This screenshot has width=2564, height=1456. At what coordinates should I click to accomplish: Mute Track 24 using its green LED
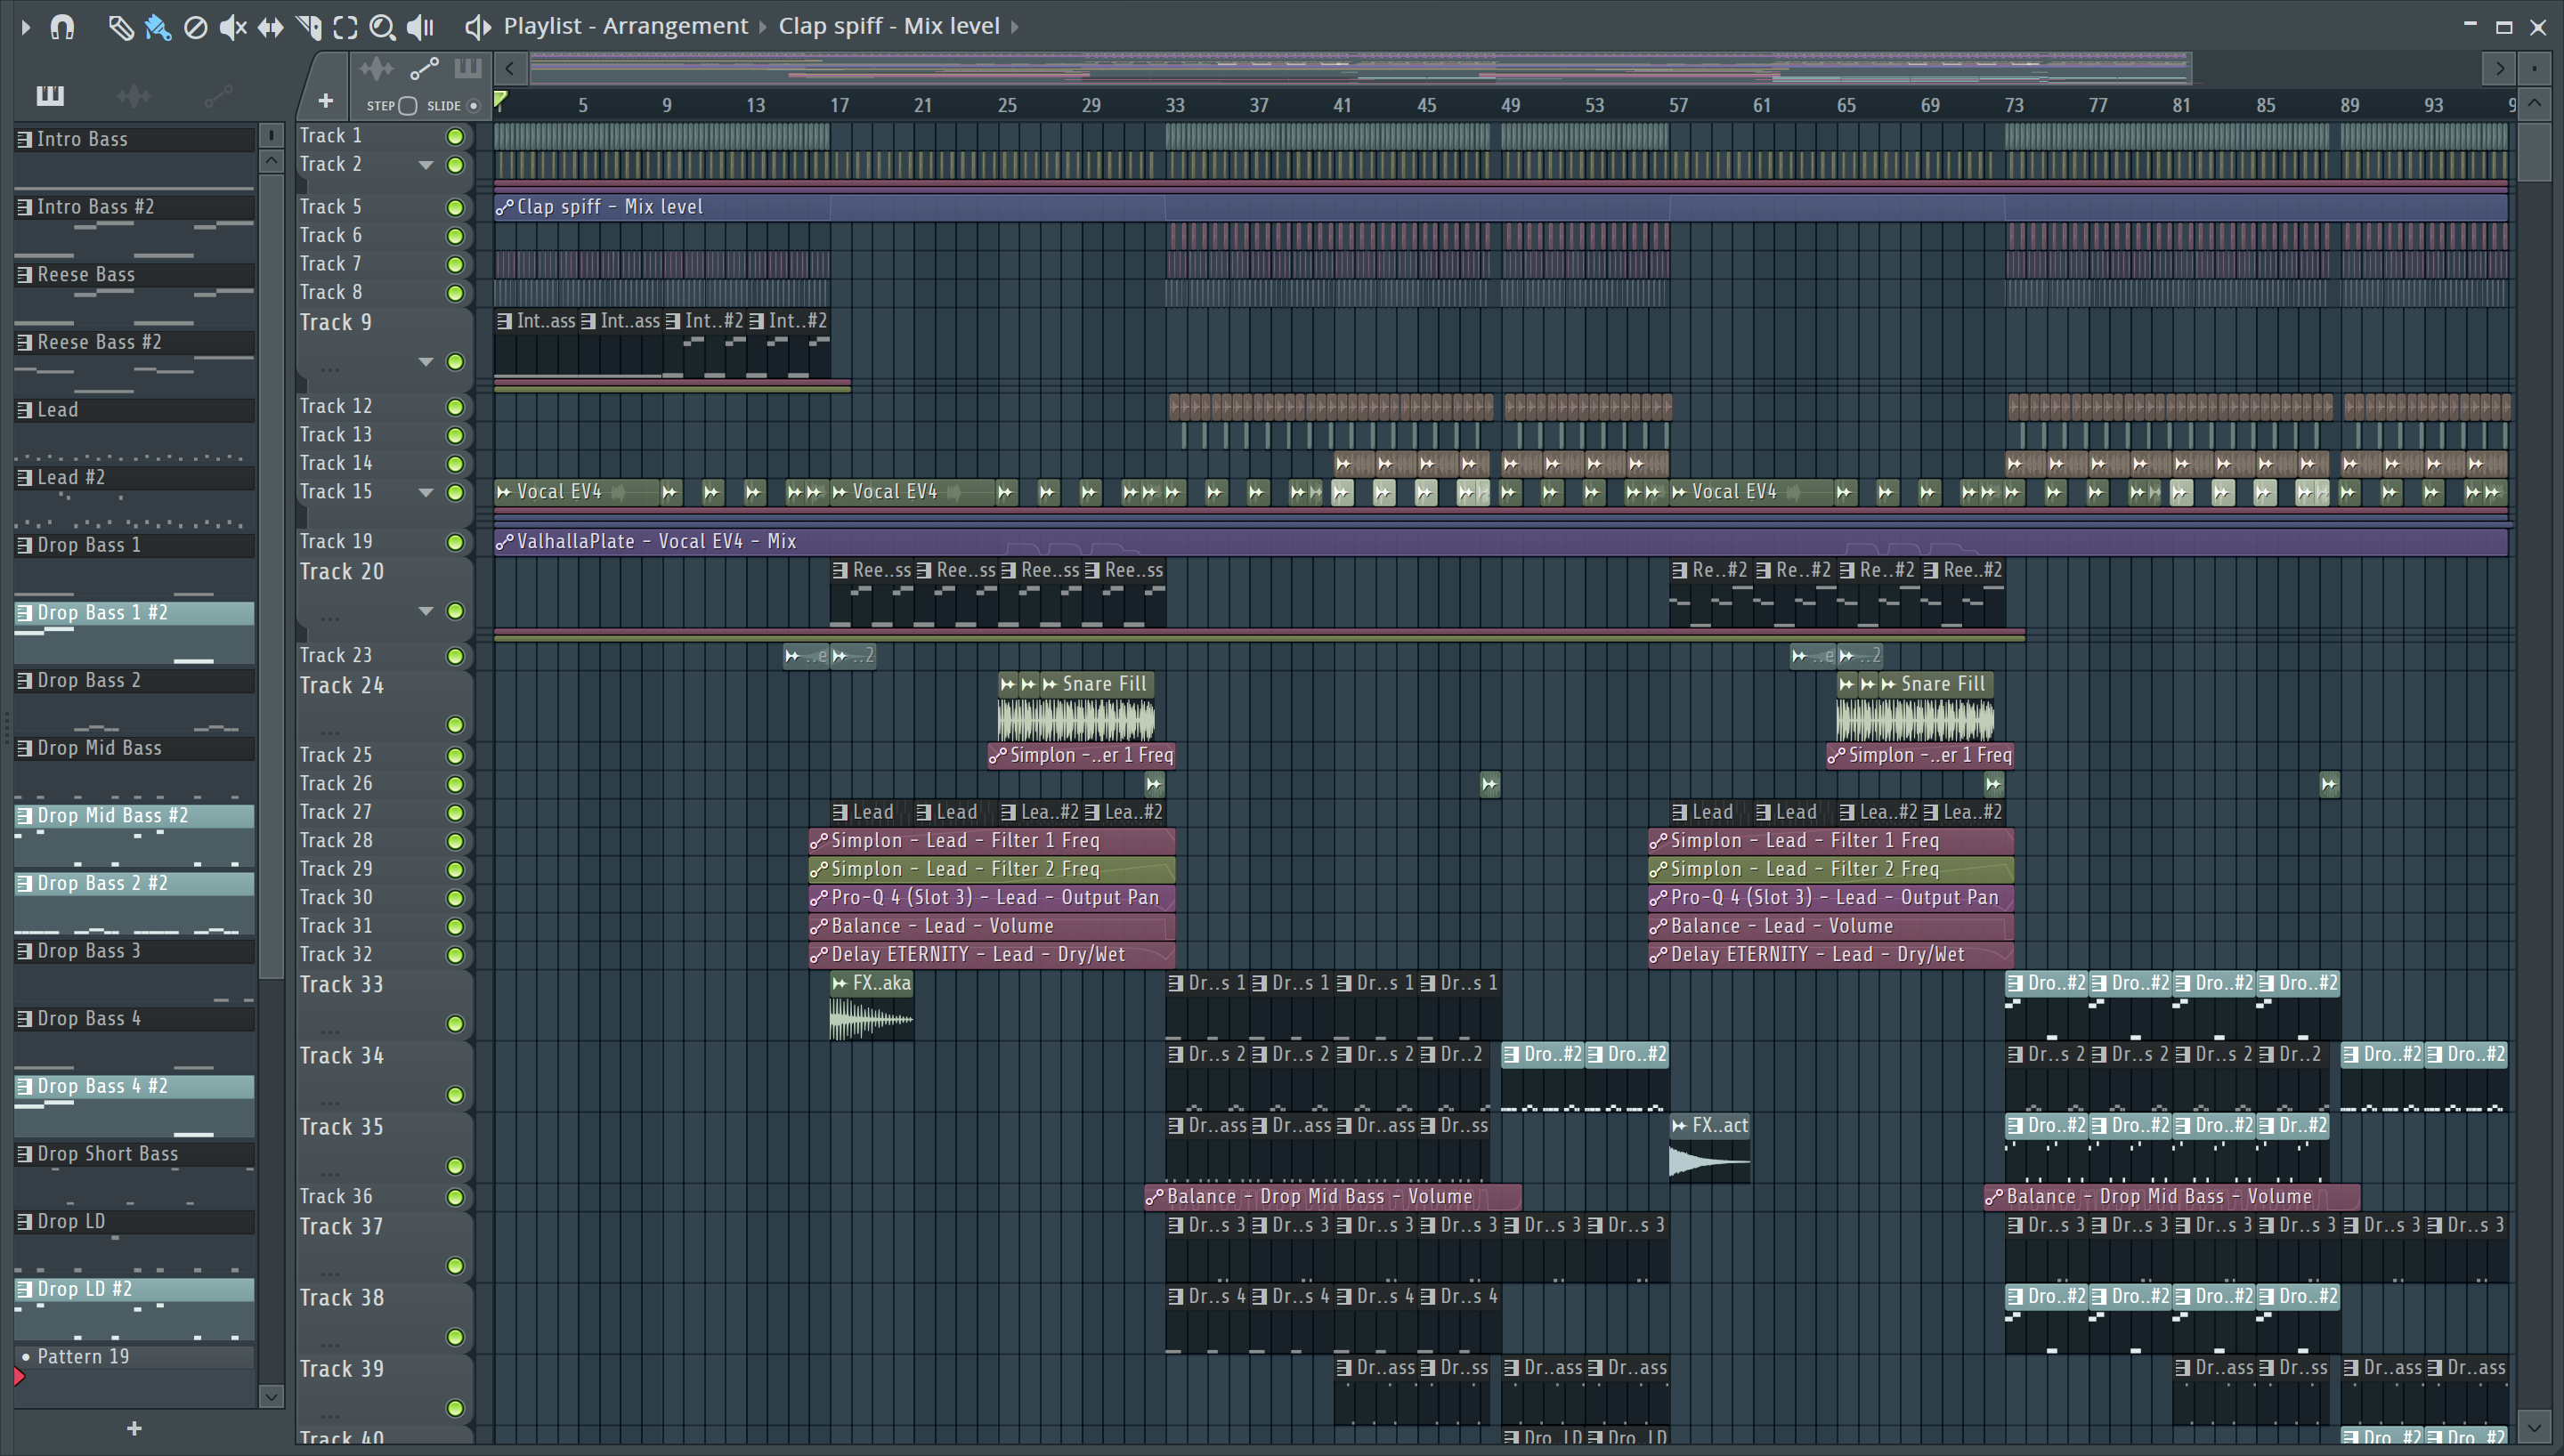click(455, 725)
